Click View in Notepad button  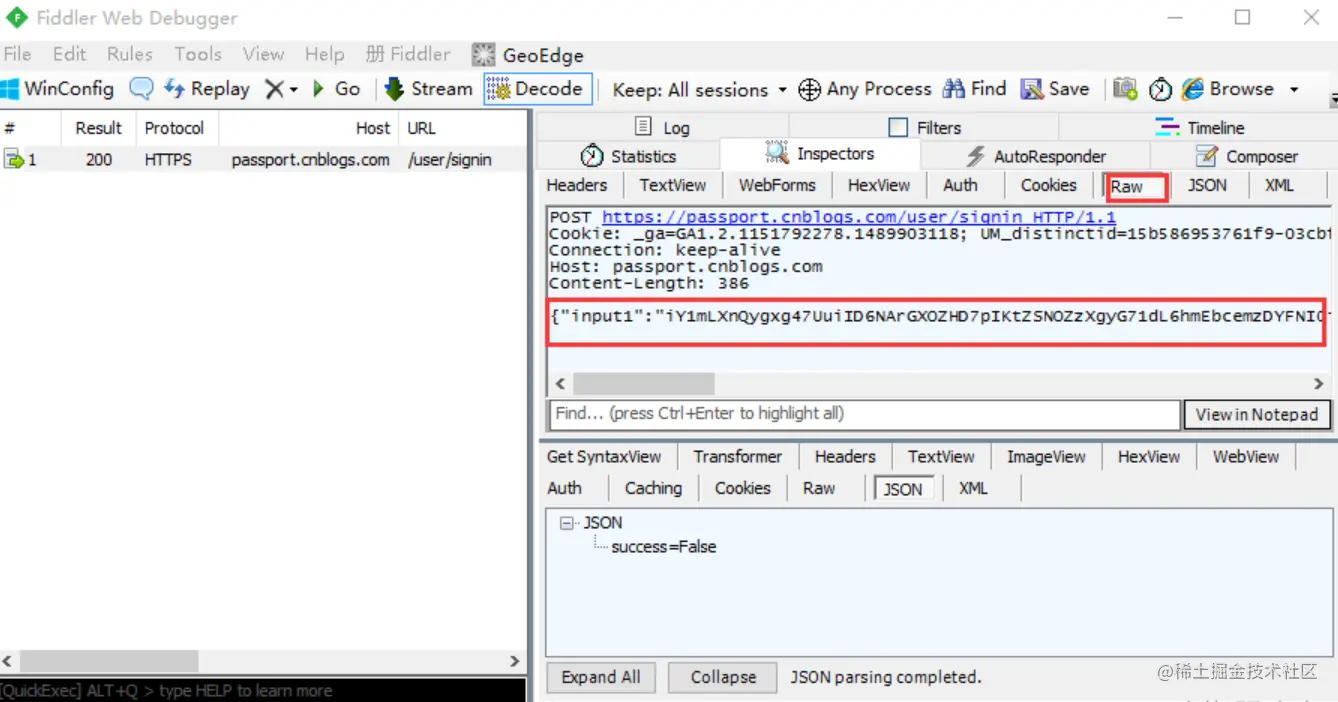1257,414
